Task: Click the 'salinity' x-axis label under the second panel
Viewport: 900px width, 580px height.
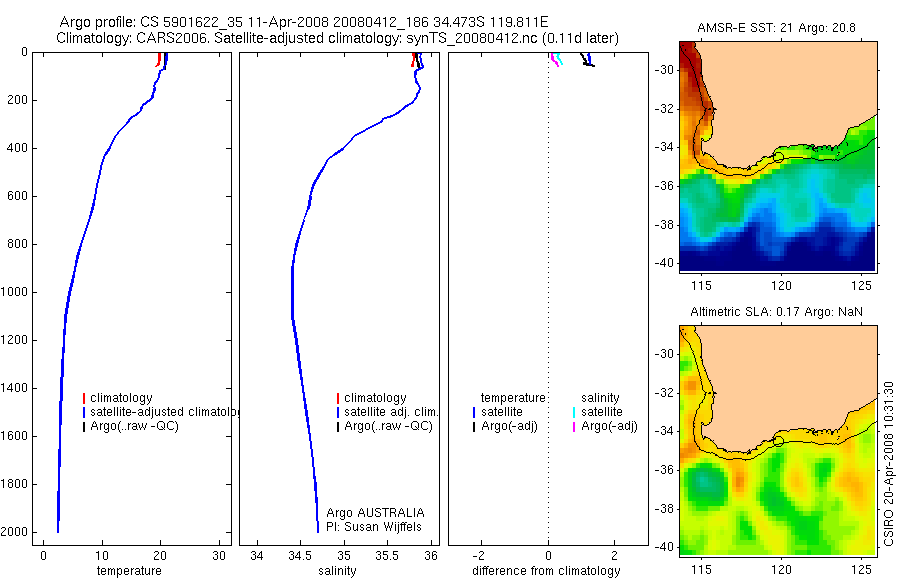Action: [338, 571]
